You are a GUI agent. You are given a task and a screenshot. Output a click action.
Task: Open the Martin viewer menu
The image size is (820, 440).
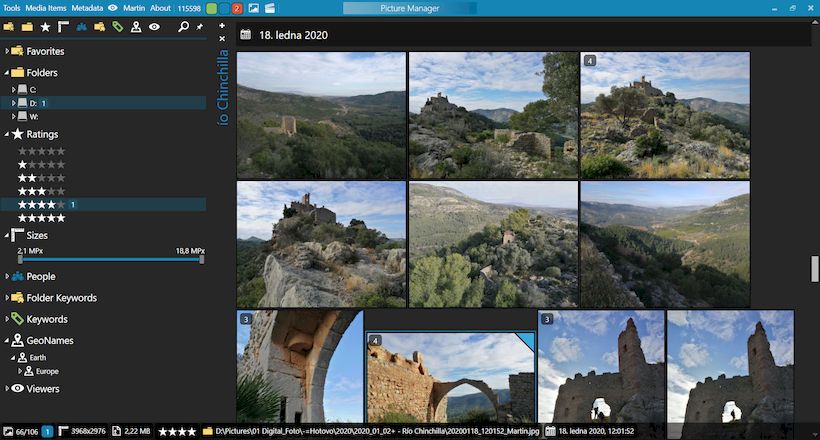(134, 8)
